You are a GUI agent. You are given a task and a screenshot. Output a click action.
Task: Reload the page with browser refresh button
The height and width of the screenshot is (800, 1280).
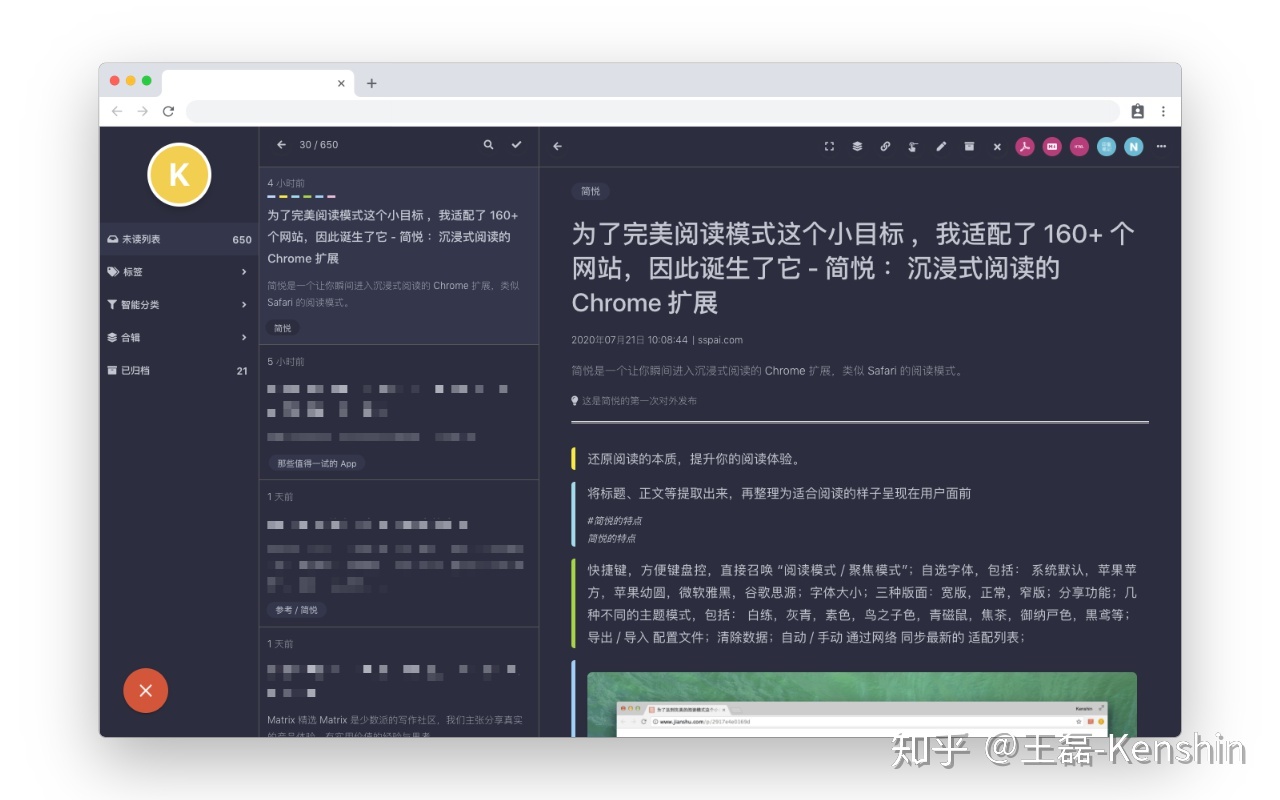(168, 111)
